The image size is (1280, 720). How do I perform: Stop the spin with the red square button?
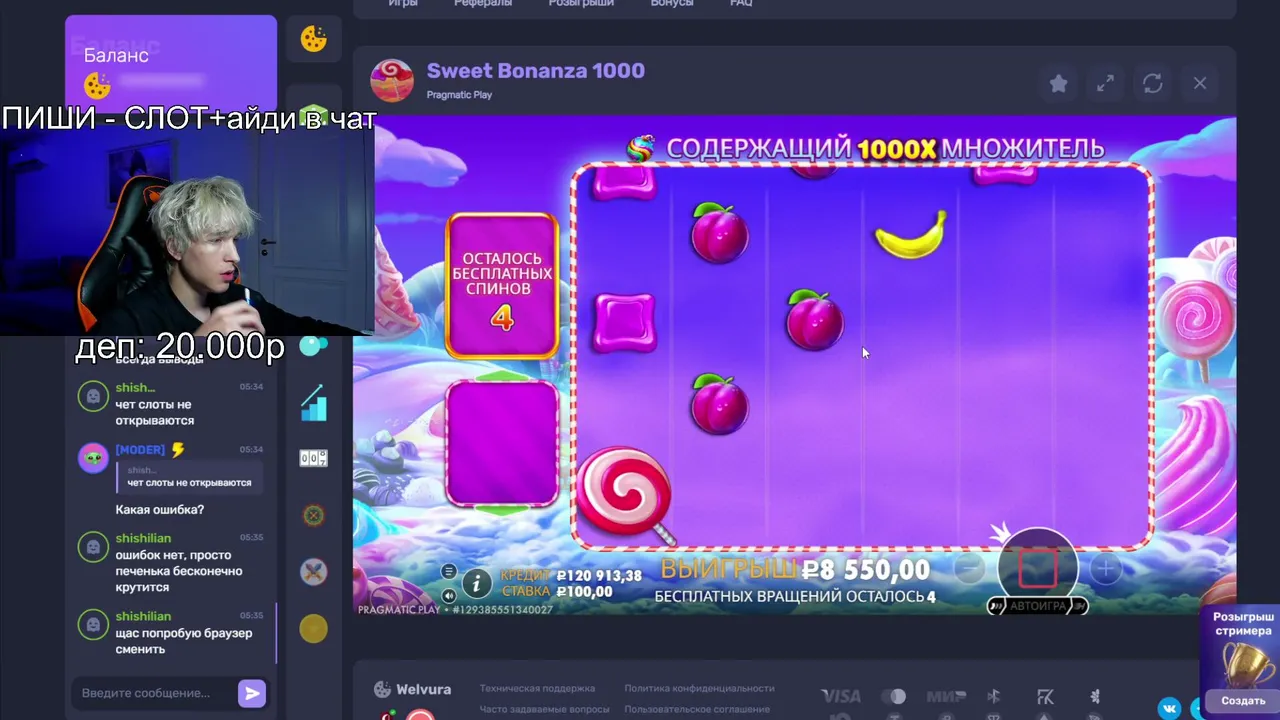(x=1037, y=567)
